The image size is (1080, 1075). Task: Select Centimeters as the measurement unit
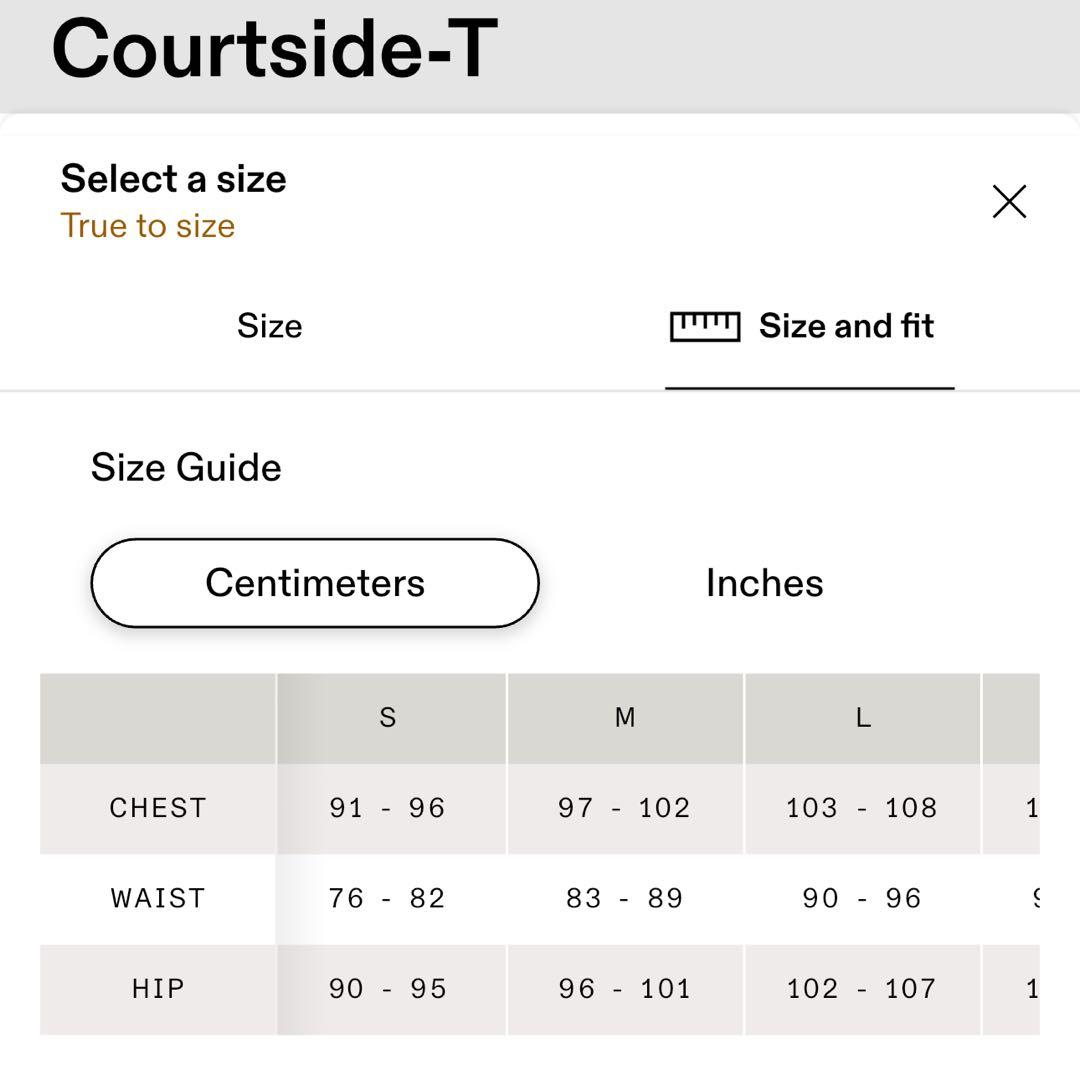click(315, 583)
